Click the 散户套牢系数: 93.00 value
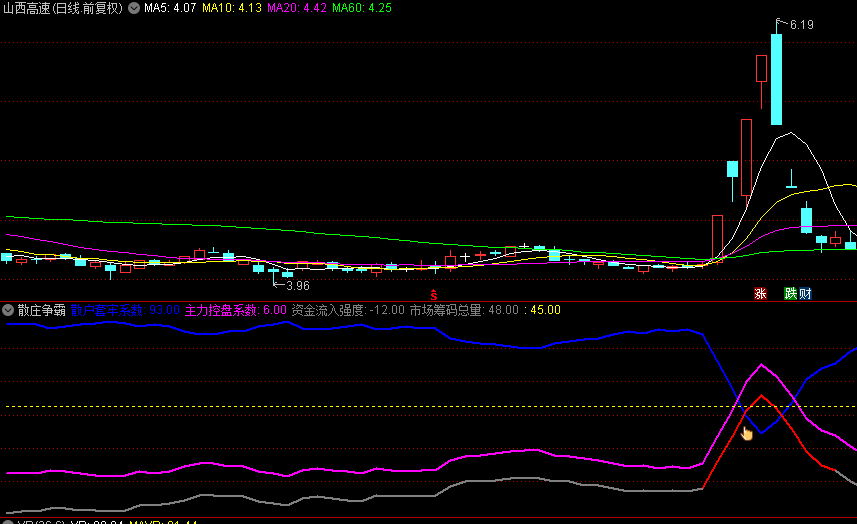Image resolution: width=857 pixels, height=524 pixels. coord(125,310)
